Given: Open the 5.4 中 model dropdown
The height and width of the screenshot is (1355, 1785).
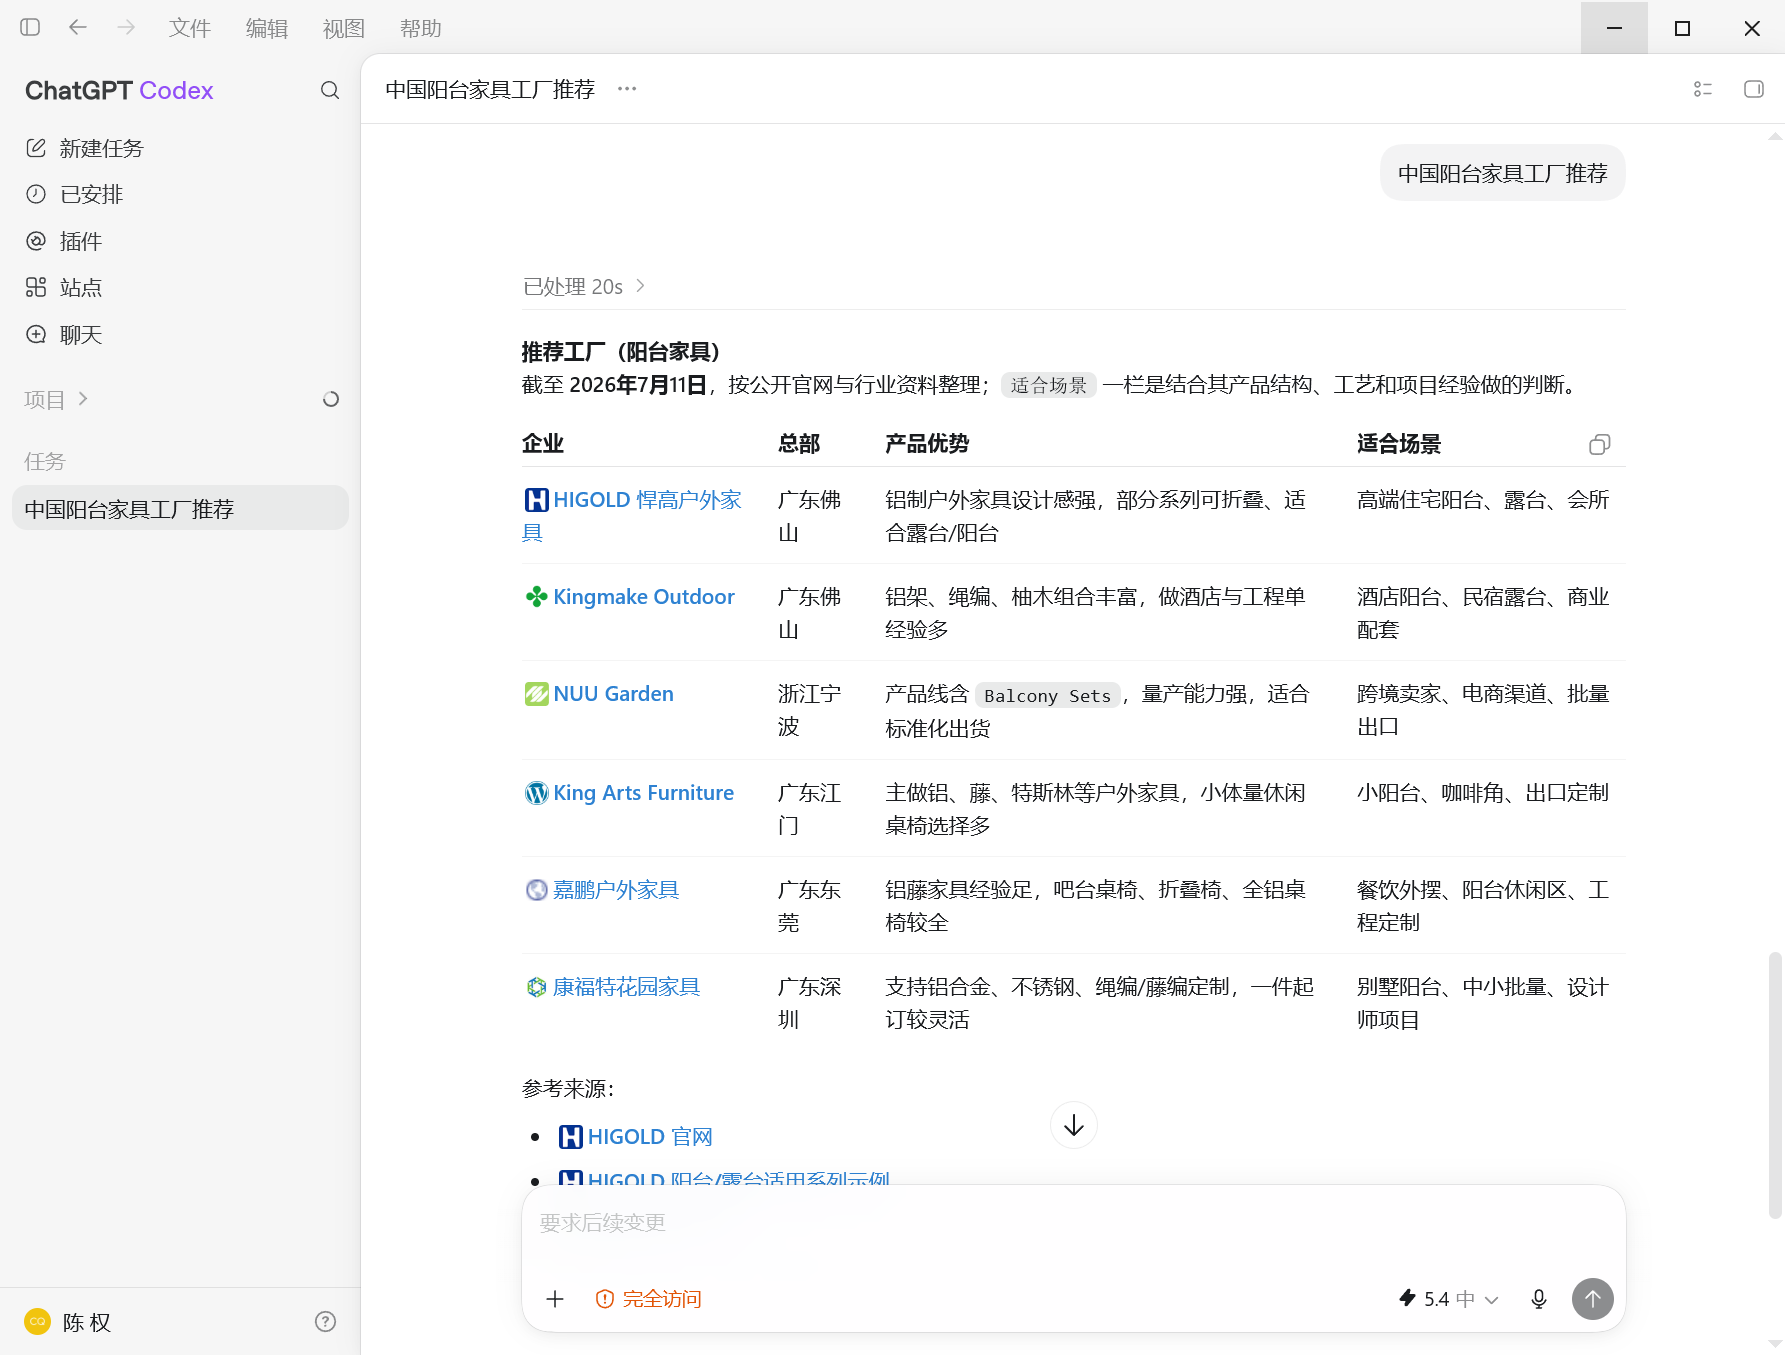Looking at the screenshot, I should [x=1449, y=1299].
